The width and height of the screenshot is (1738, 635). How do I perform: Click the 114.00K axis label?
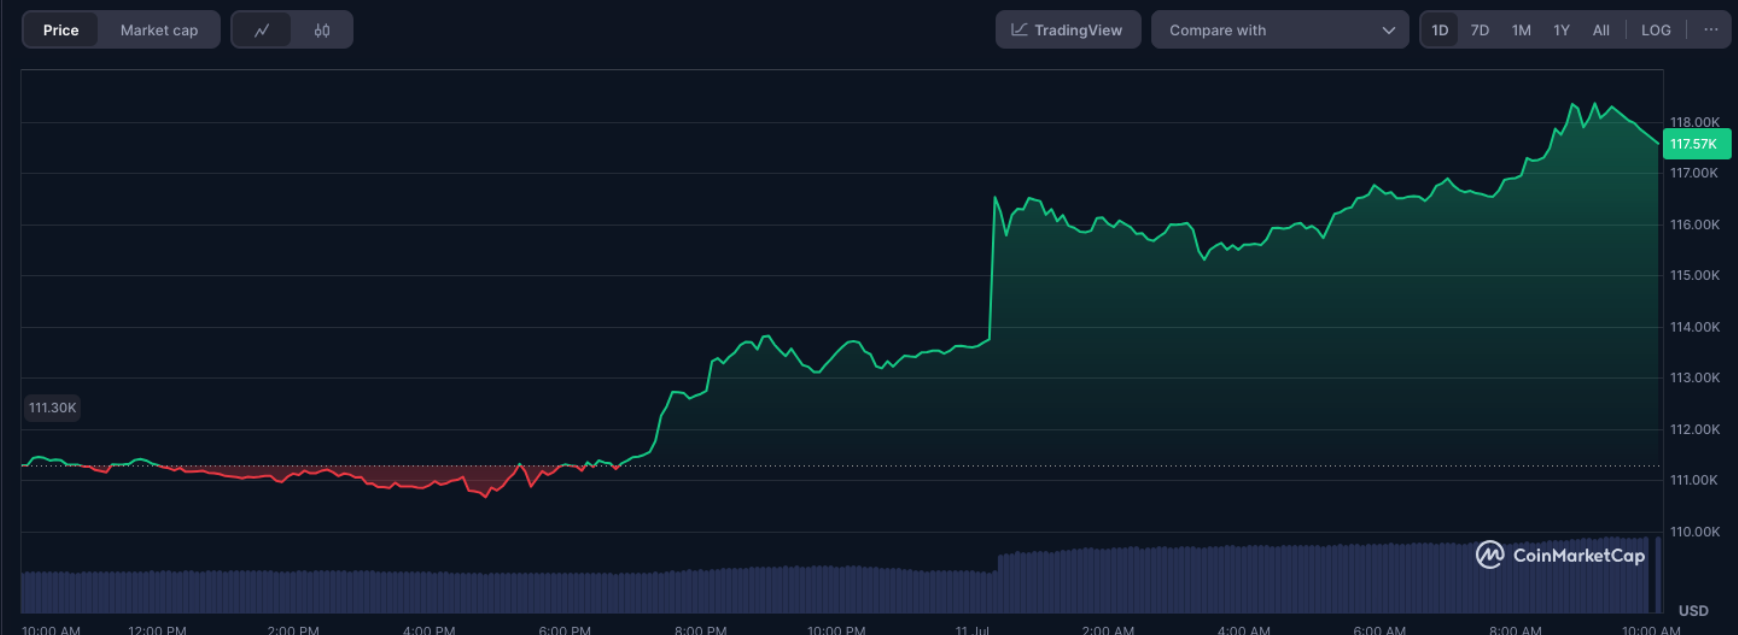tap(1695, 327)
